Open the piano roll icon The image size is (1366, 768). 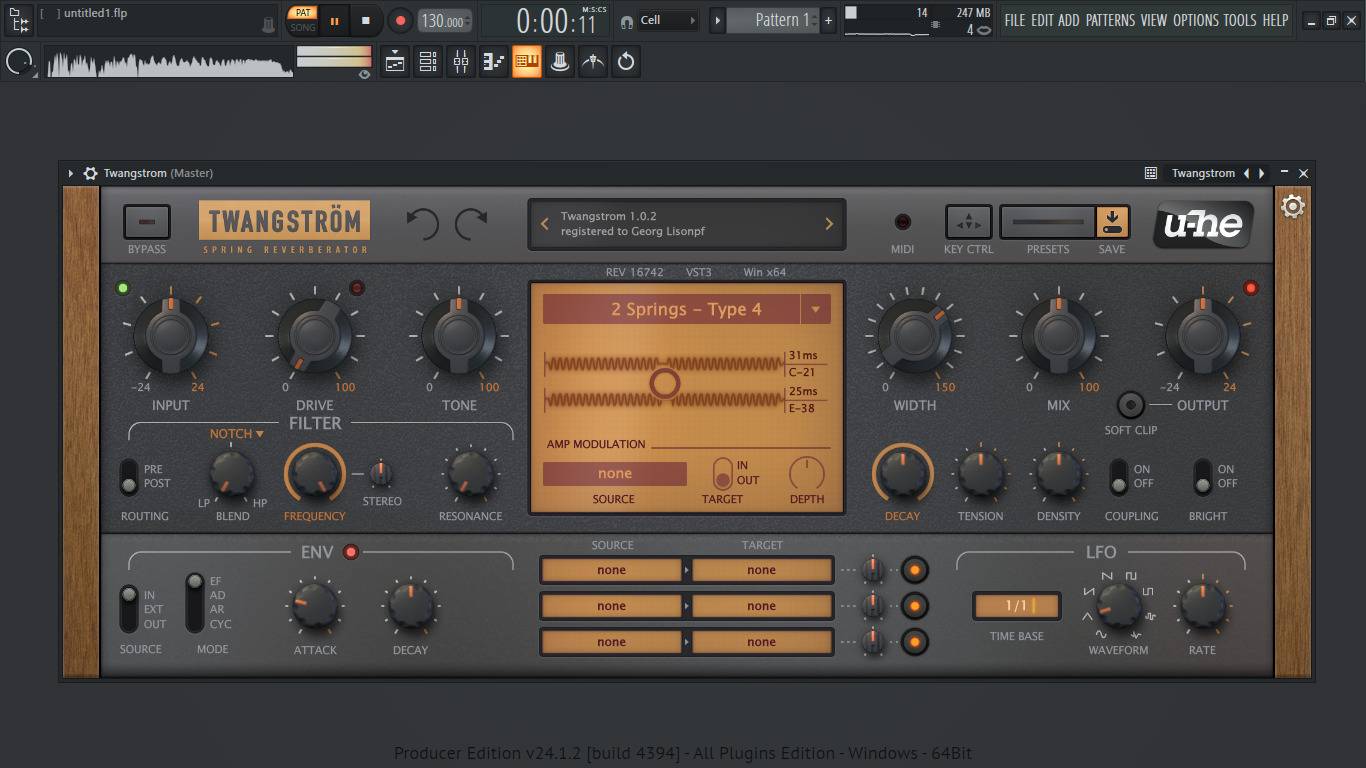click(494, 62)
